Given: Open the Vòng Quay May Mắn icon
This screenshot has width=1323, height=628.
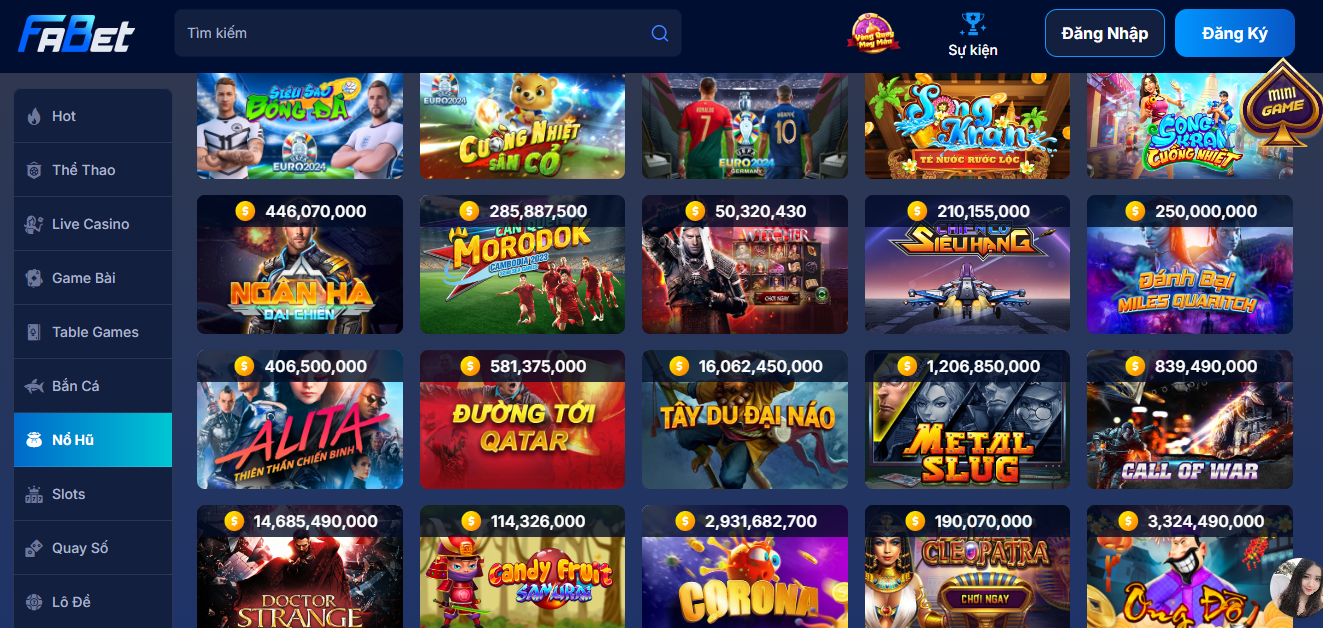Looking at the screenshot, I should tap(873, 33).
